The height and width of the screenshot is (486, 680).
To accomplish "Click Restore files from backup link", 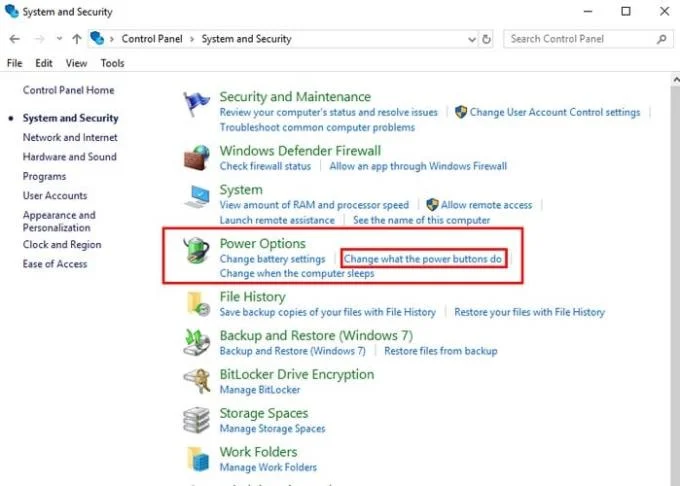I will (441, 351).
